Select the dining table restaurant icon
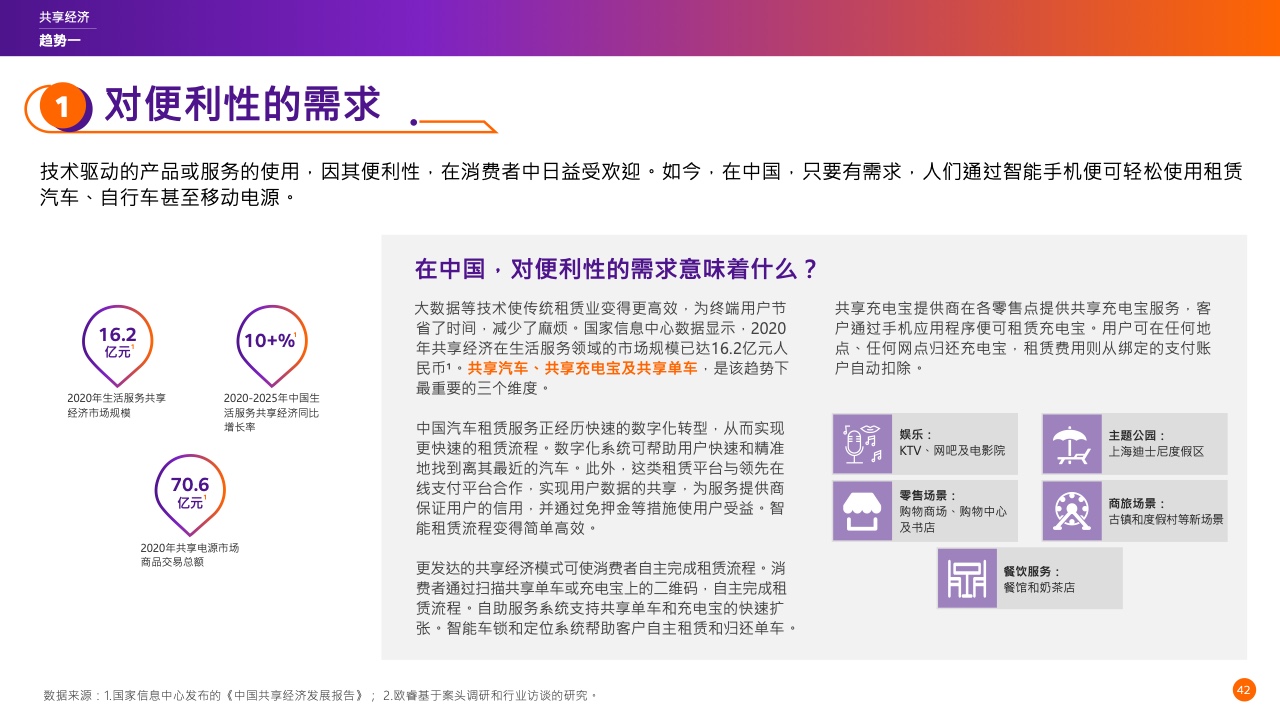 [x=966, y=578]
